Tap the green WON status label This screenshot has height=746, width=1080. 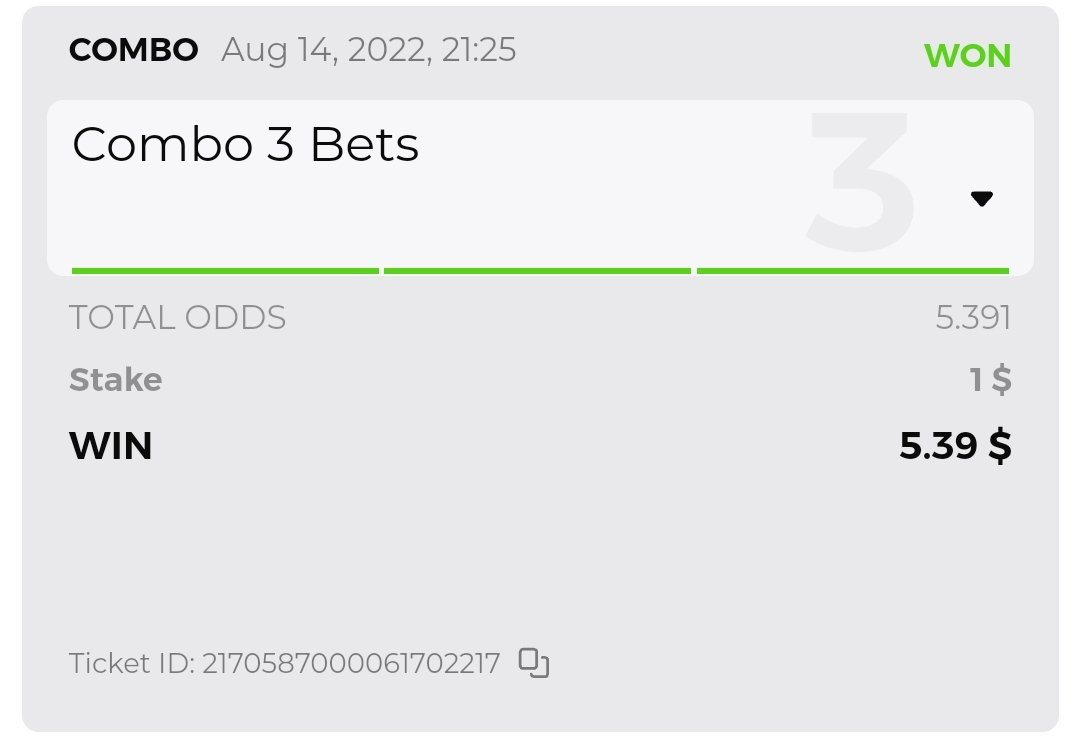point(967,56)
